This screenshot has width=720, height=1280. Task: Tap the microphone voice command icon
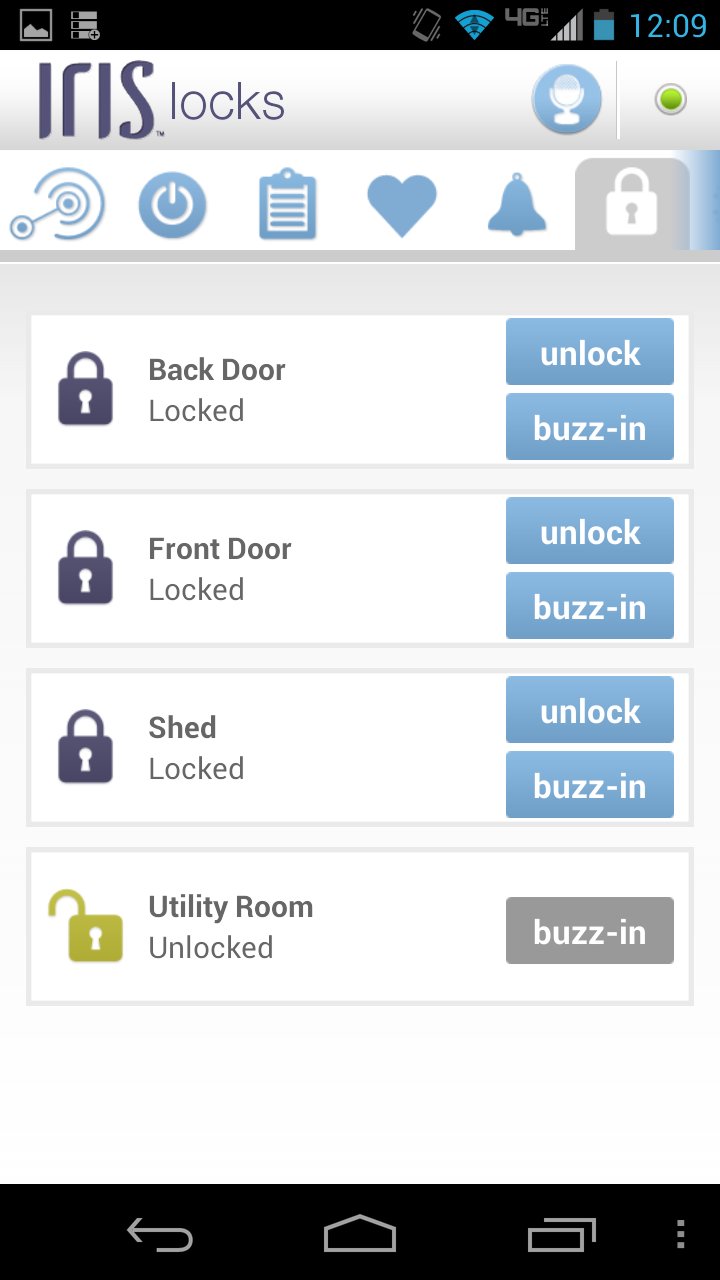click(x=567, y=100)
